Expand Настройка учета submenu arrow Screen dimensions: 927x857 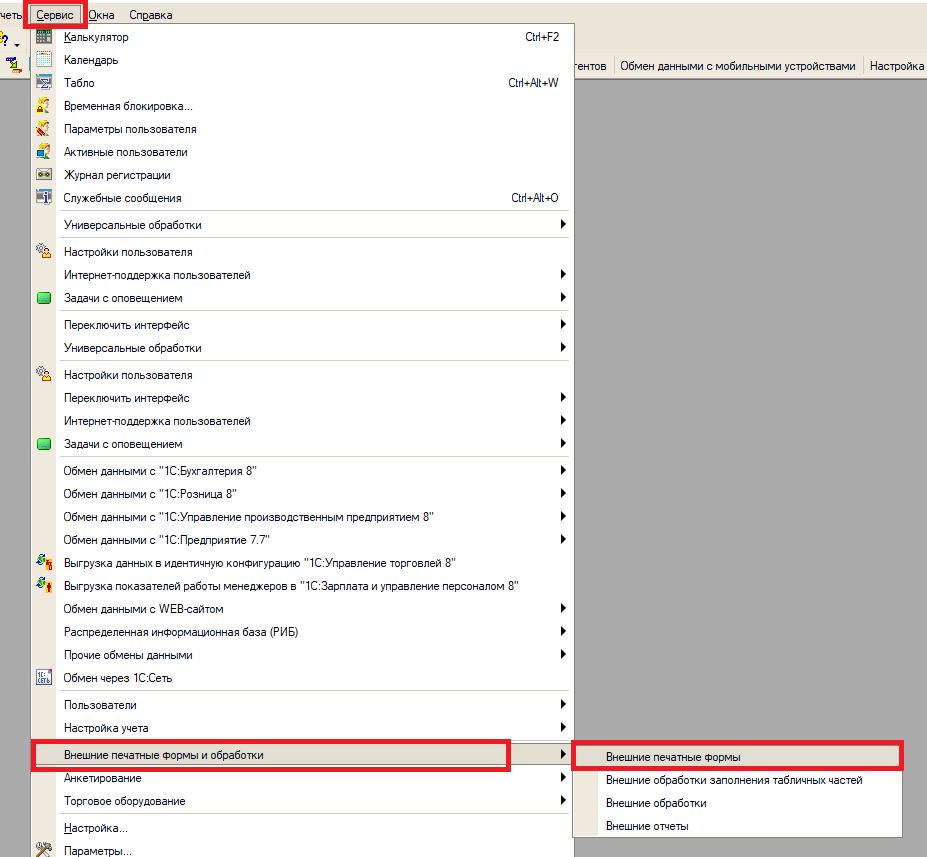pyautogui.click(x=563, y=727)
